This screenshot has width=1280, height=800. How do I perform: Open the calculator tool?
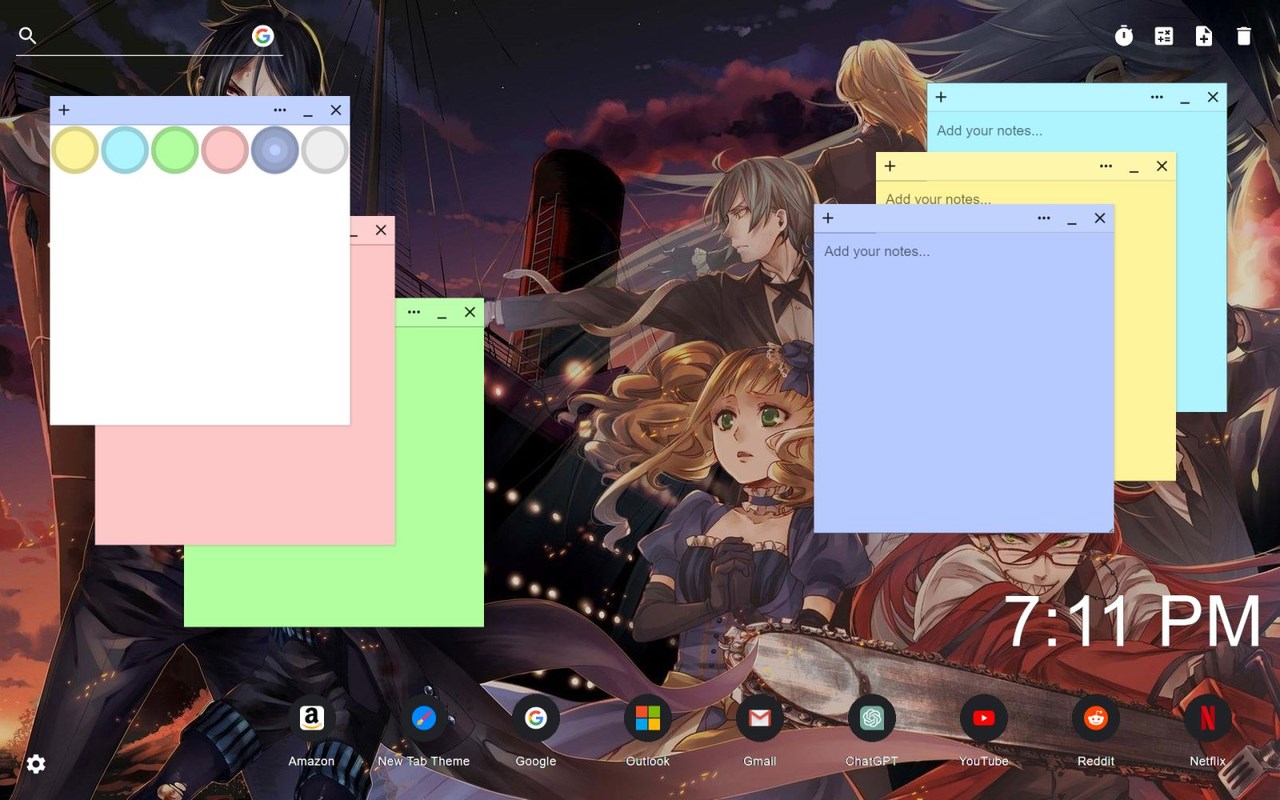click(x=1164, y=36)
